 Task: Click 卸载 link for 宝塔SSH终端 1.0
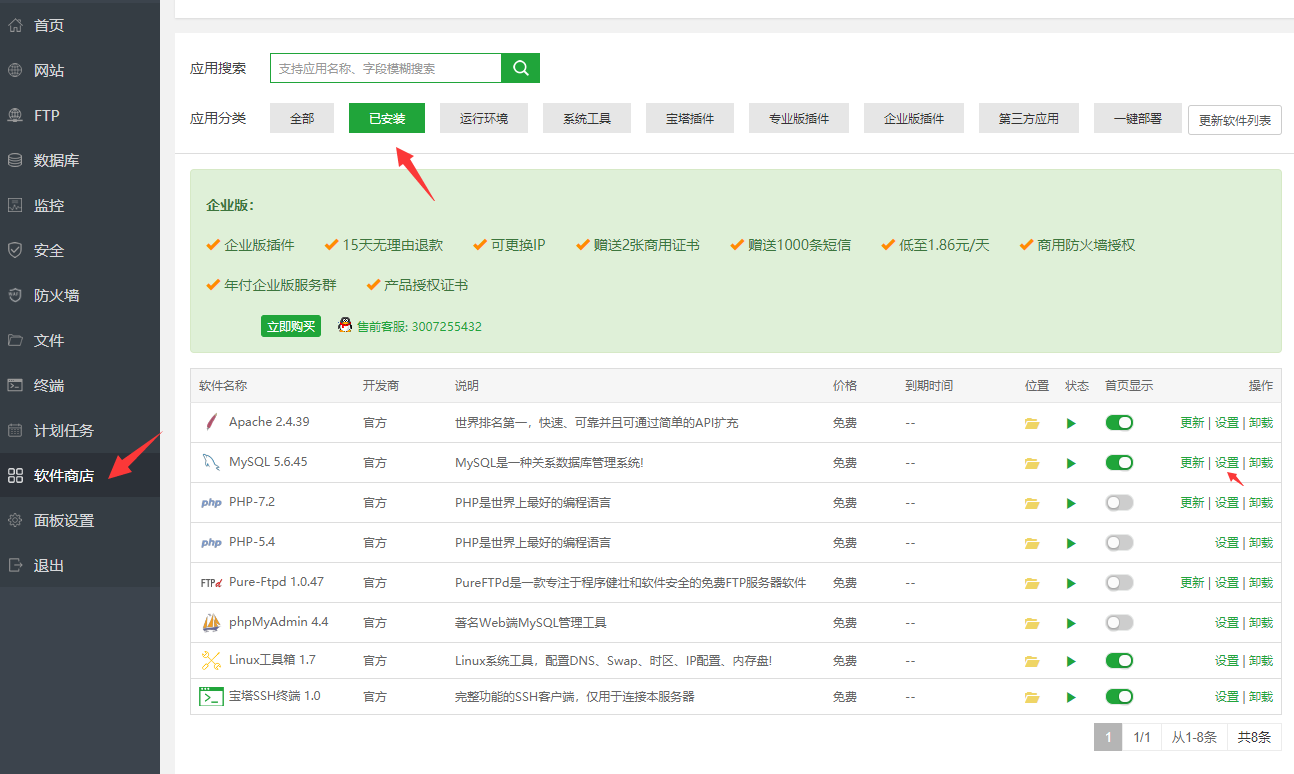point(1261,697)
